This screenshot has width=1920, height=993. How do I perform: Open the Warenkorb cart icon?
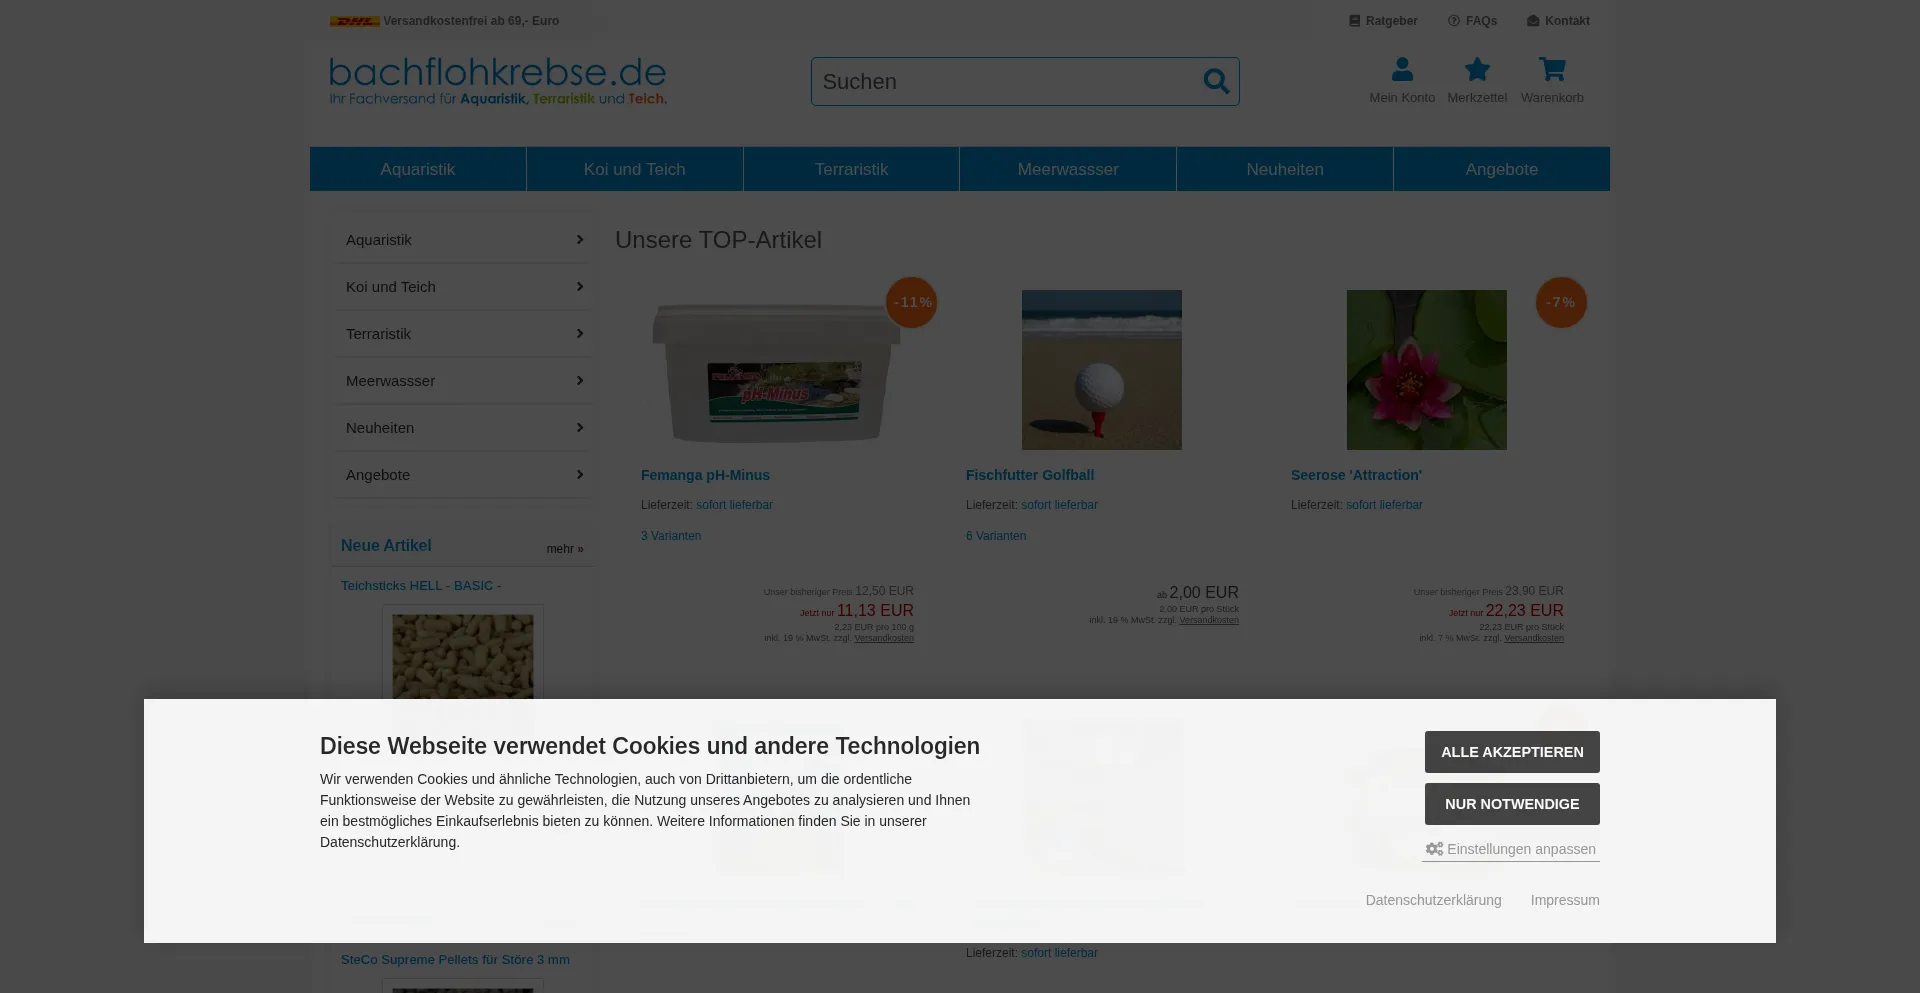[1552, 69]
